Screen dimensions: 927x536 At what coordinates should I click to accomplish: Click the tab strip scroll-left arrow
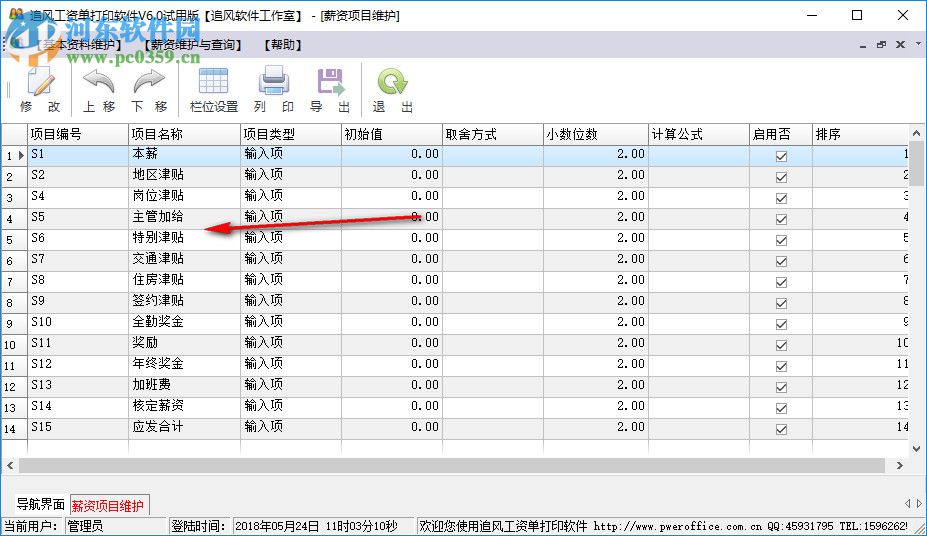907,503
